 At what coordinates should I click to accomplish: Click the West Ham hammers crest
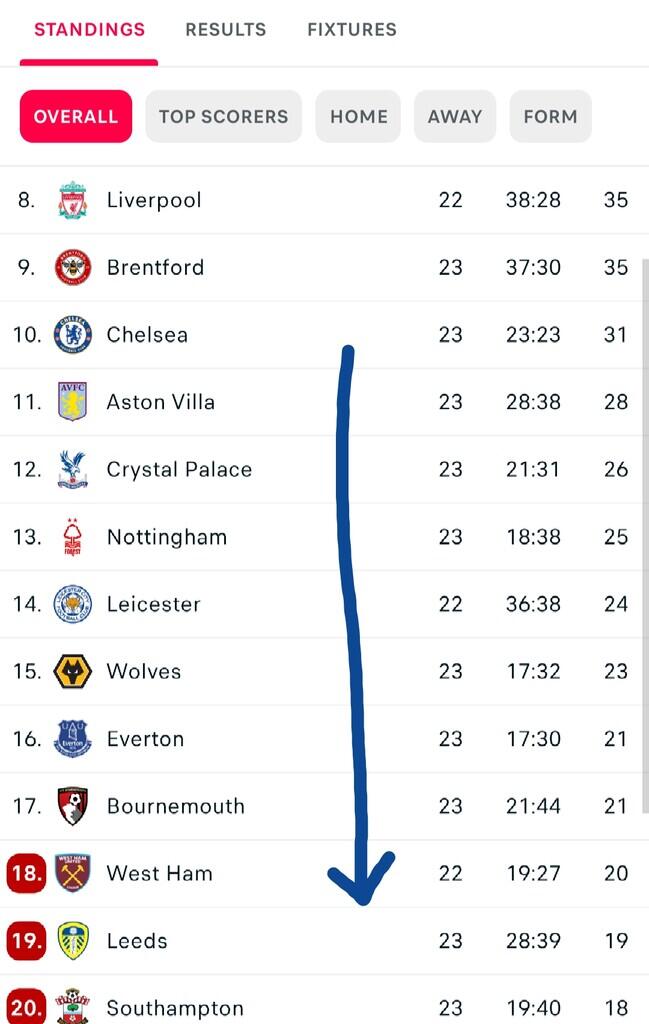click(72, 873)
